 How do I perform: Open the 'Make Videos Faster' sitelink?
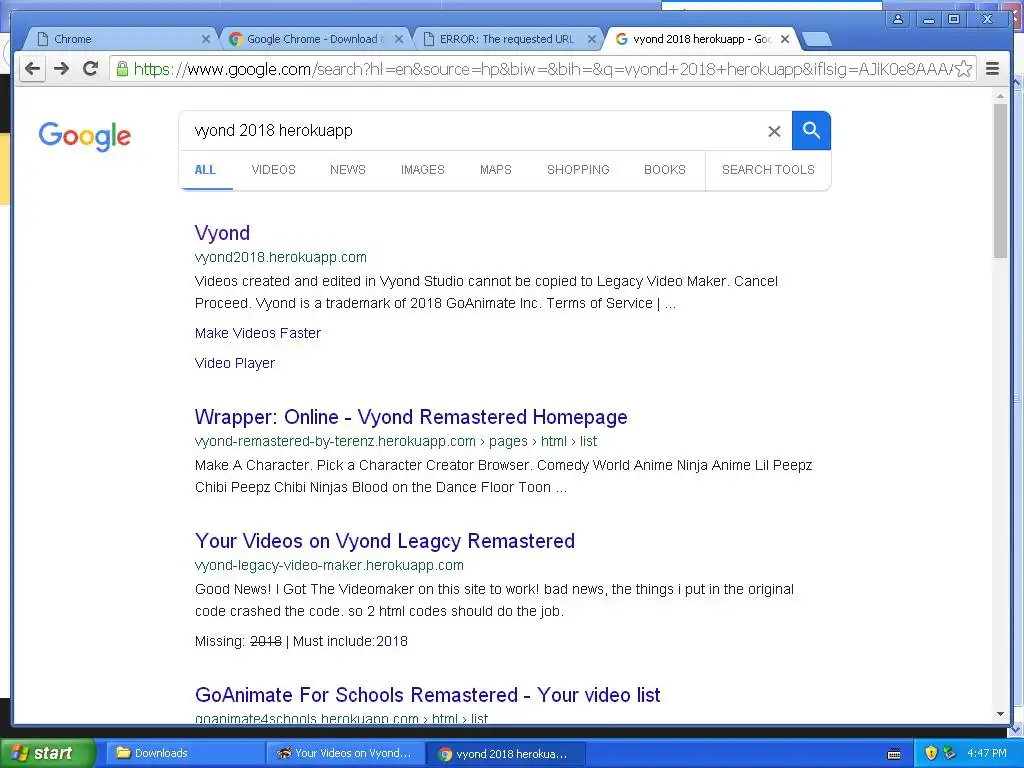click(258, 333)
